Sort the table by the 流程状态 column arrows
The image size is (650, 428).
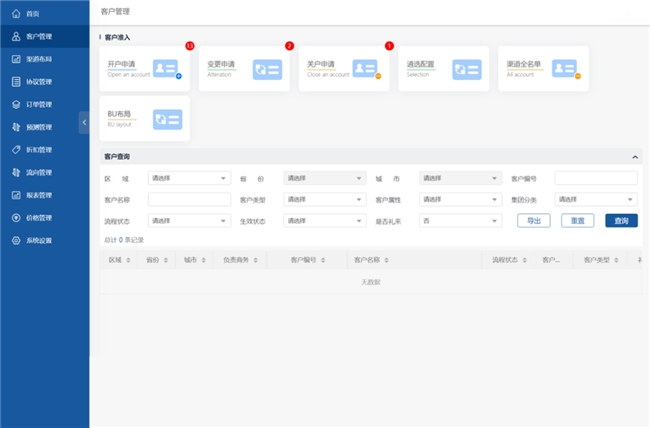coord(524,260)
